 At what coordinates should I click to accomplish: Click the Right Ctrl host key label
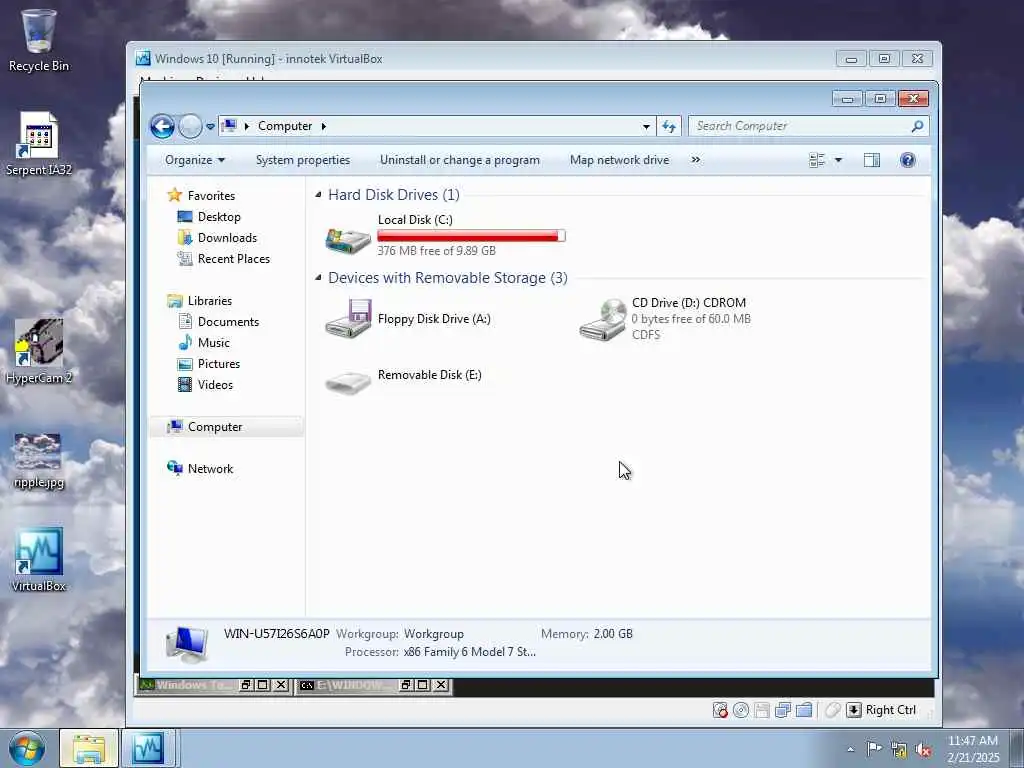(891, 710)
